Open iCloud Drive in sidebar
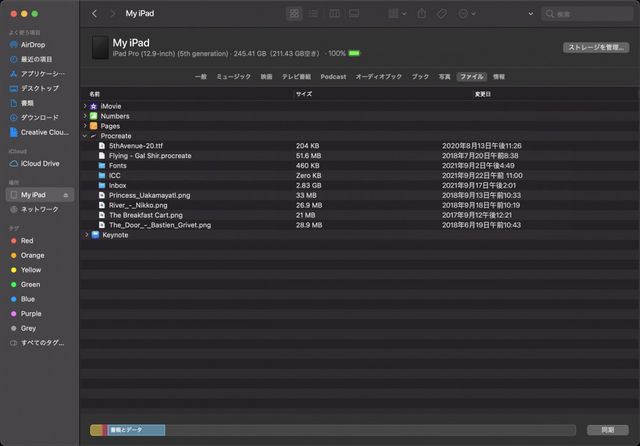The height and width of the screenshot is (446, 640). click(x=40, y=164)
